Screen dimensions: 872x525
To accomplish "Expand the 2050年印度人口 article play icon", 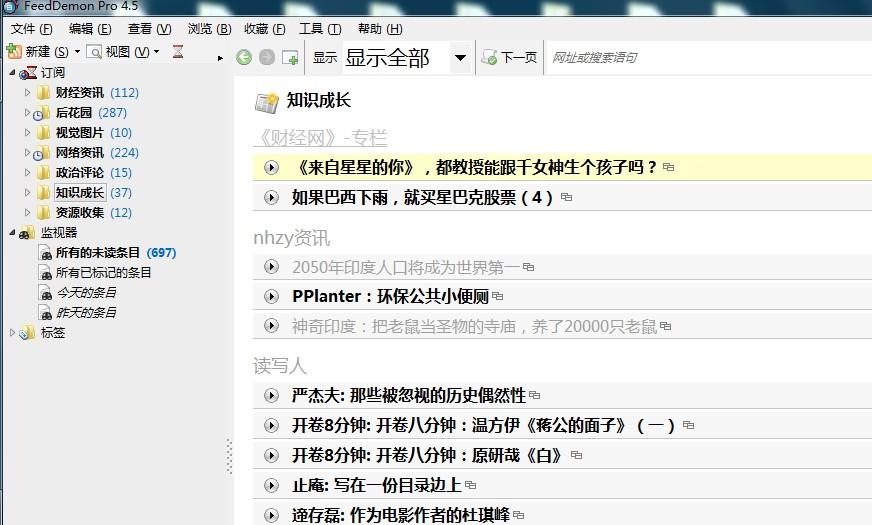I will 271,267.
